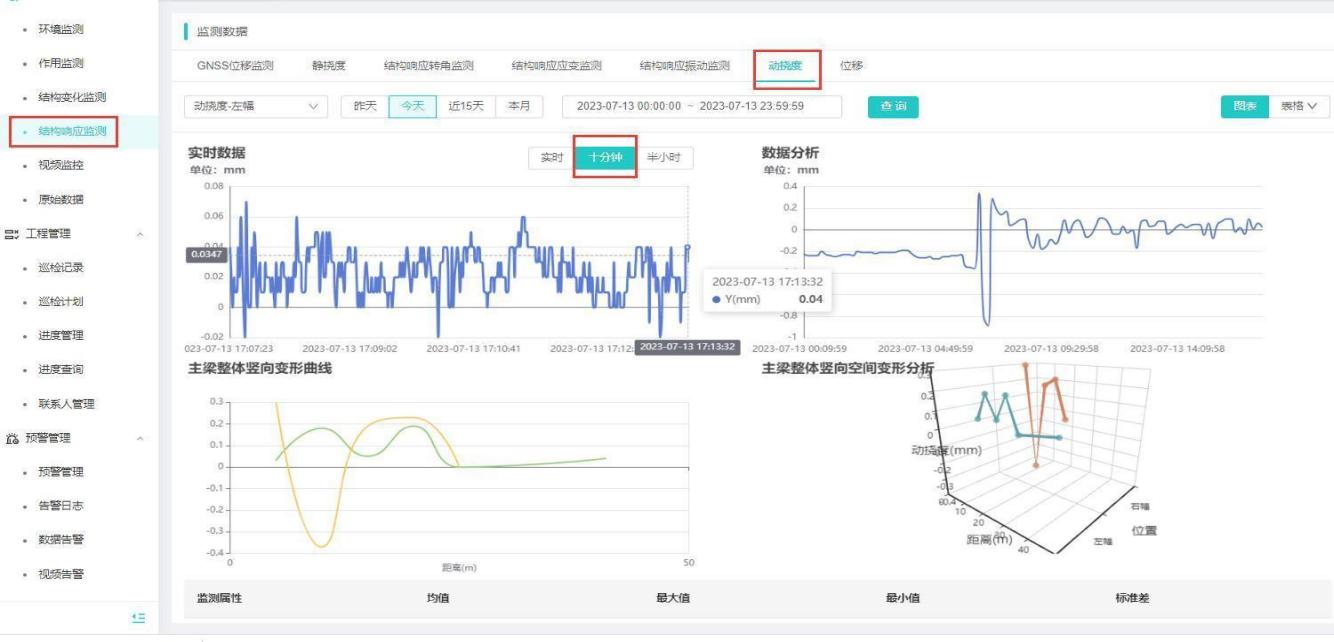Switch the time interval to 实时
The height and width of the screenshot is (642, 1334).
[551, 158]
